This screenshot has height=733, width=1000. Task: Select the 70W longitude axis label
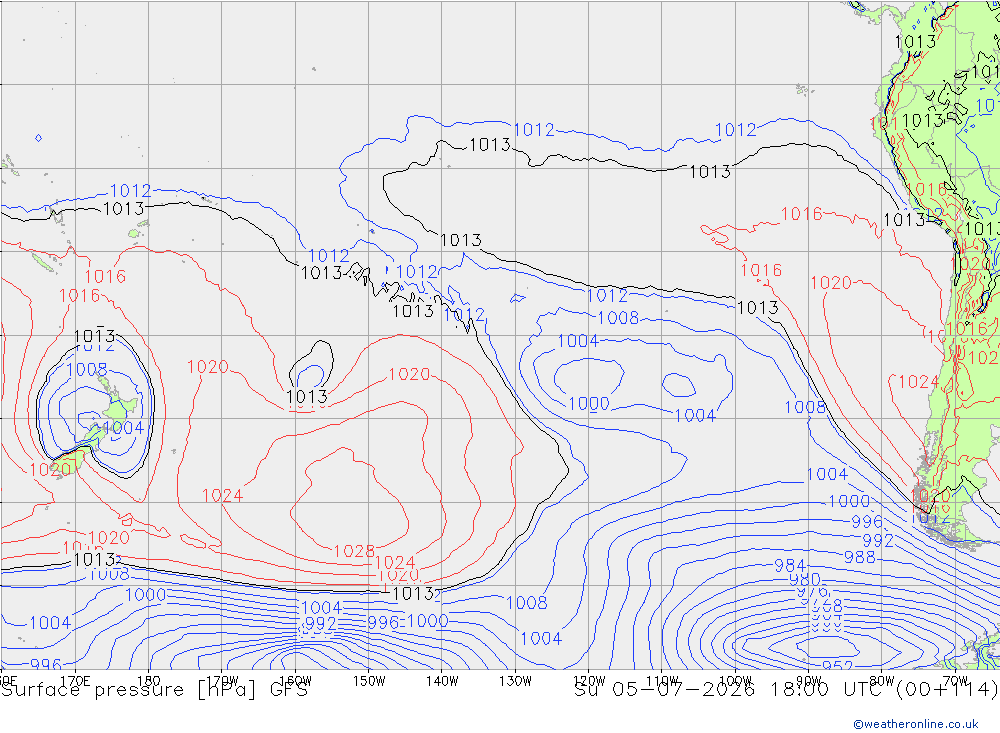point(955,681)
